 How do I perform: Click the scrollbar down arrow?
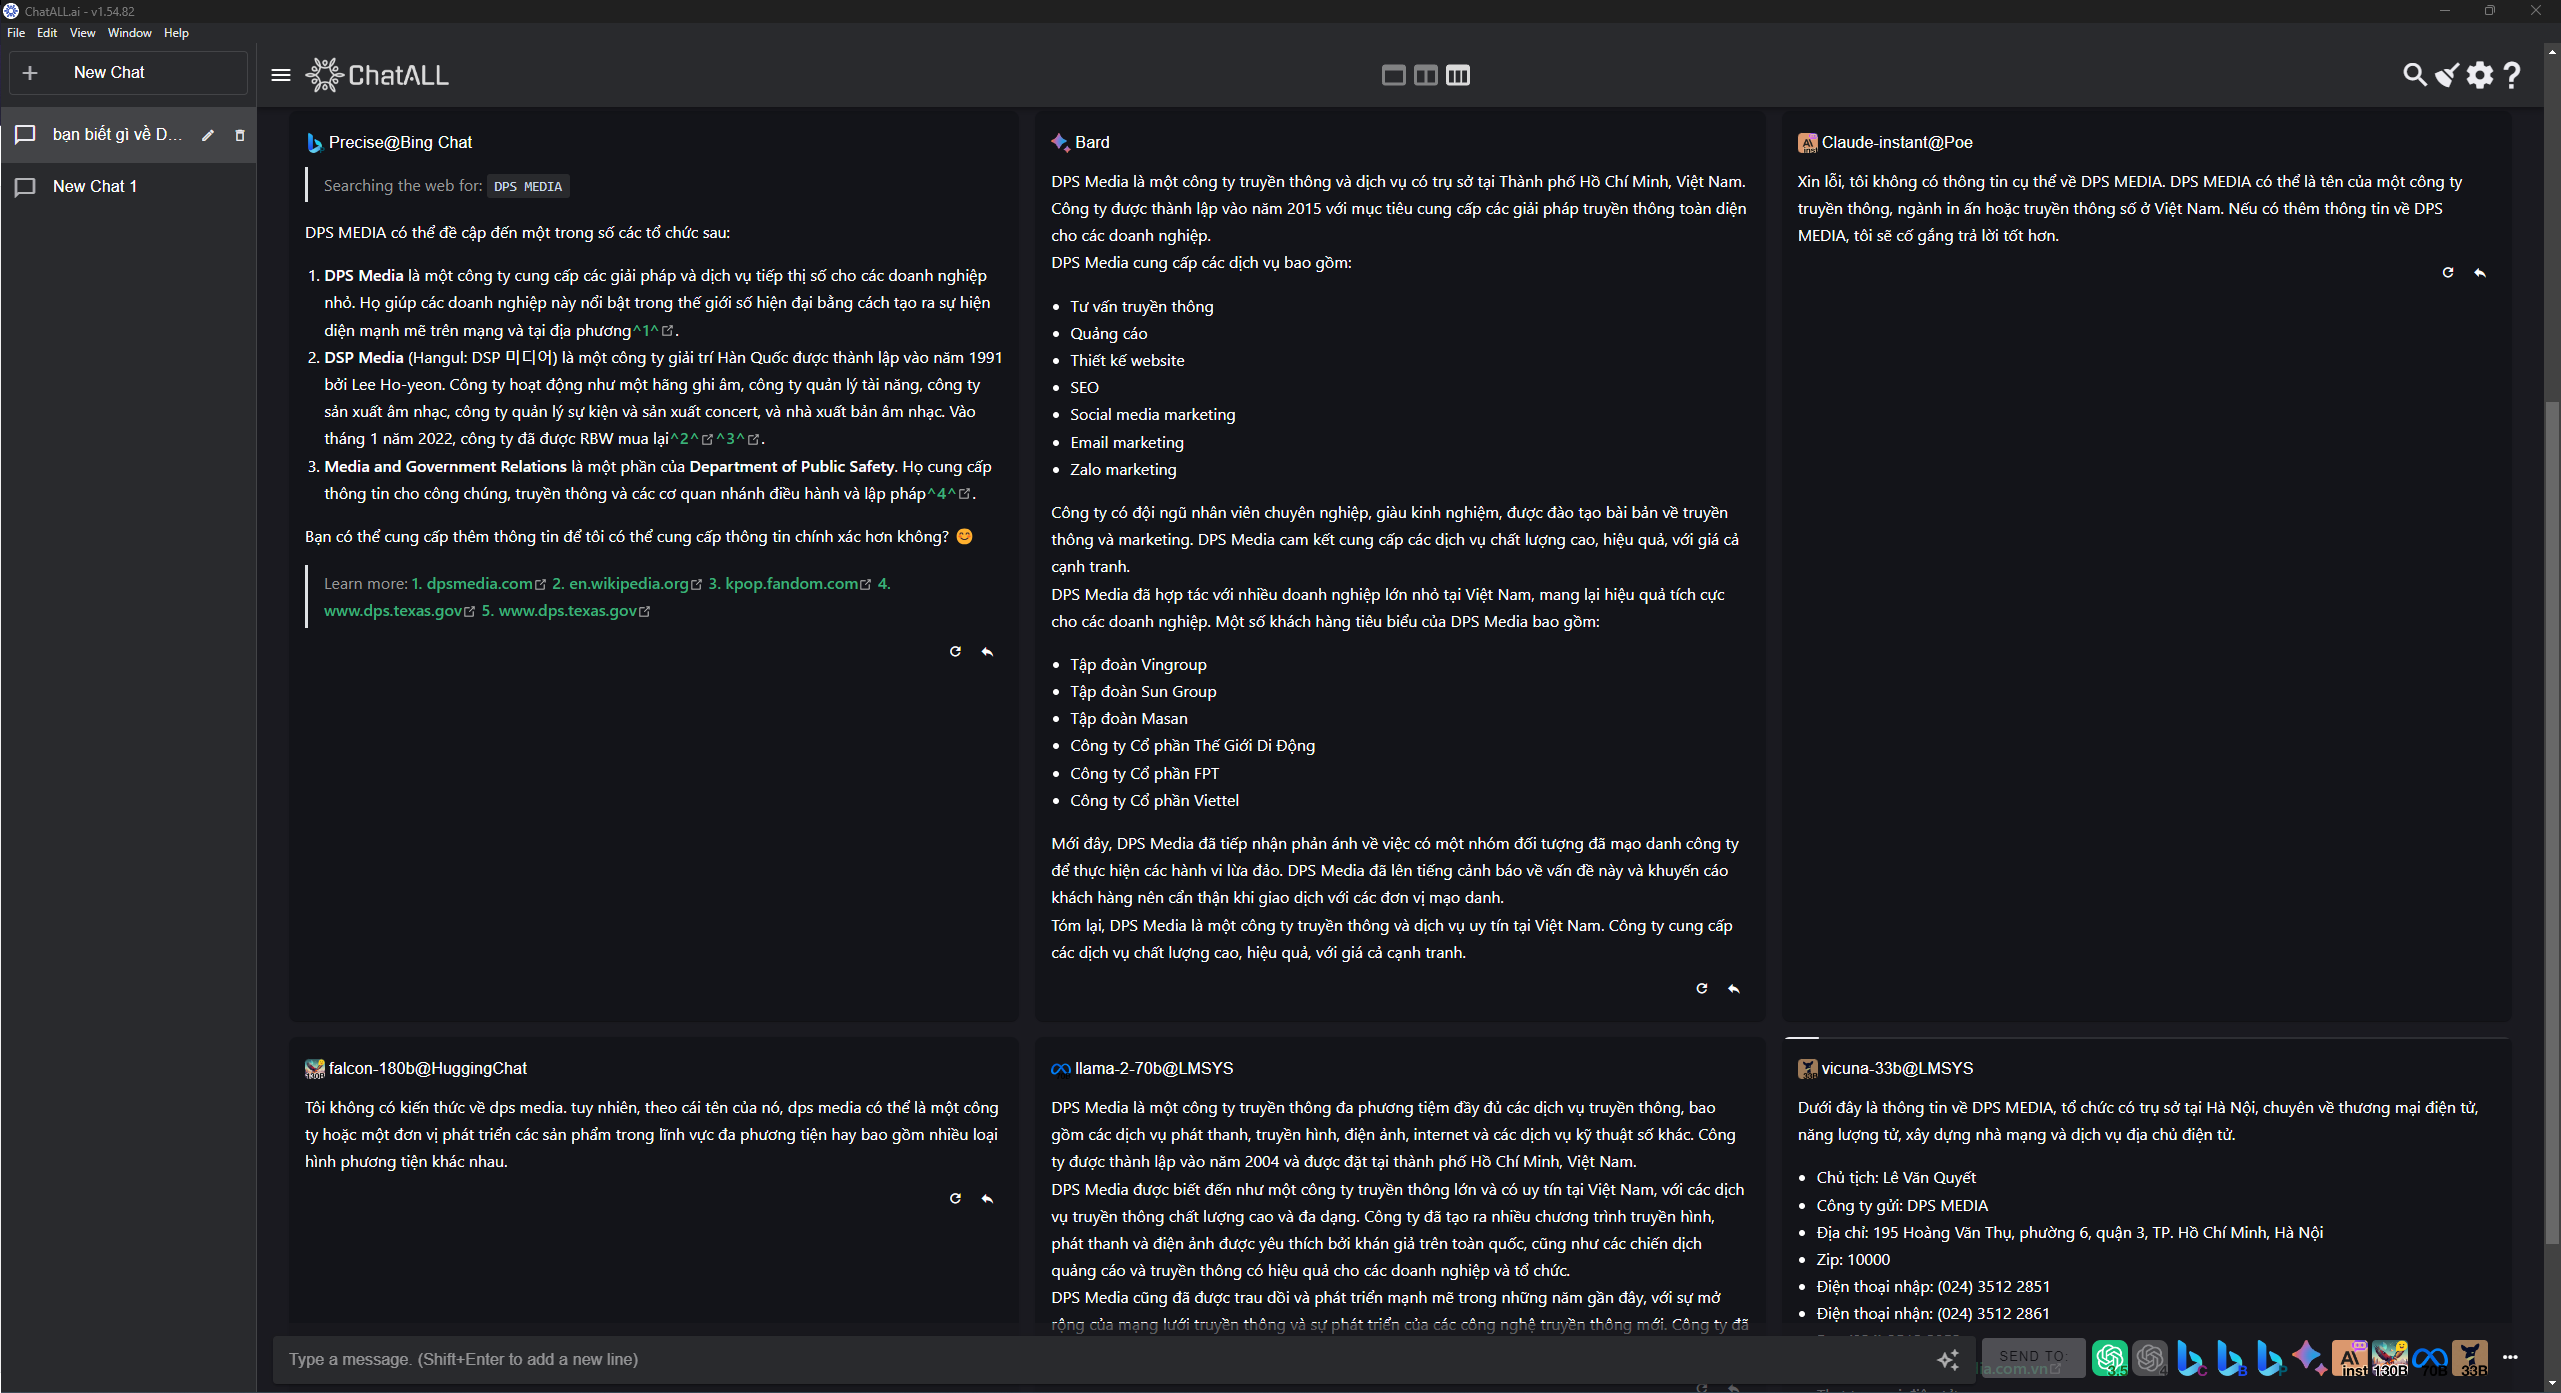pos(2552,1383)
